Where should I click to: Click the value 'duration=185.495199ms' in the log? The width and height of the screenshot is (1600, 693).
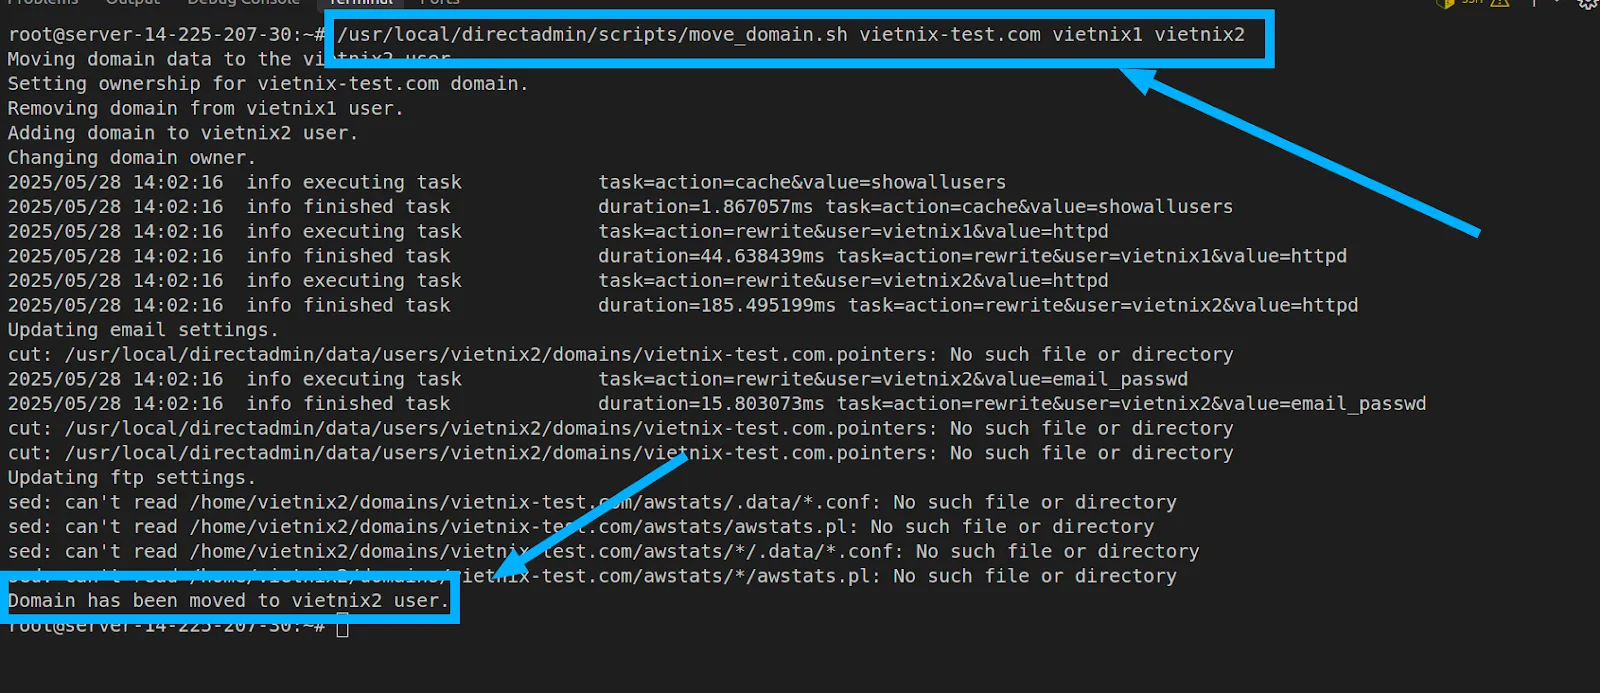717,305
